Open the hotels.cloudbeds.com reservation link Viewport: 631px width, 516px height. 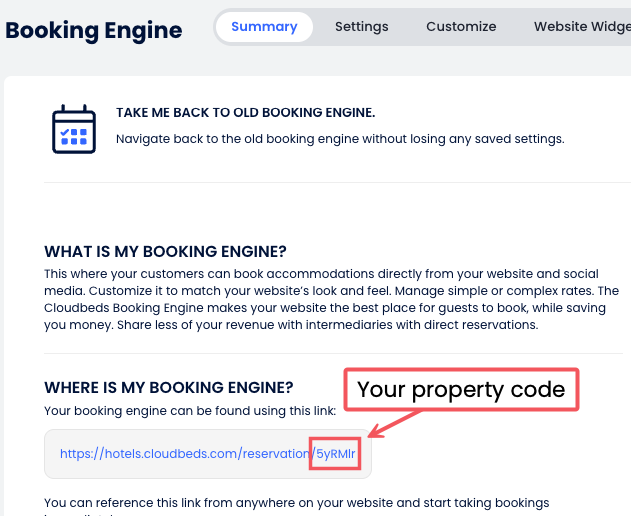coord(185,453)
